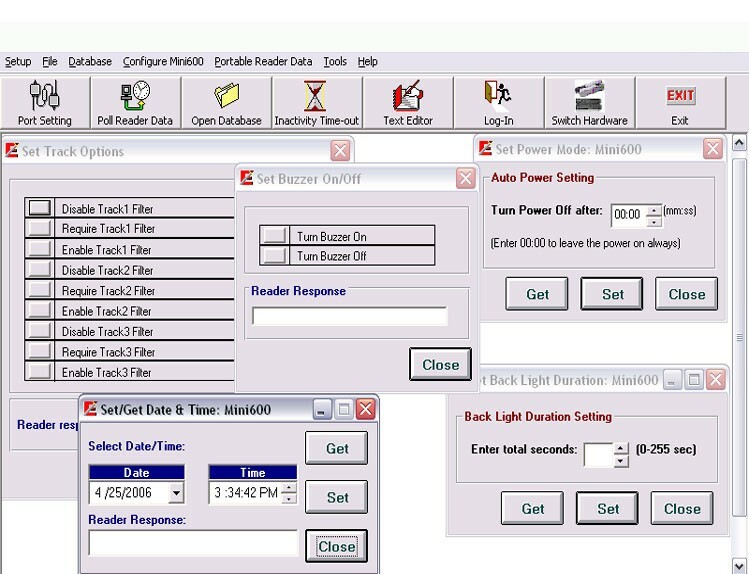Click Close in Back Light Duration window
Image resolution: width=749 pixels, height=574 pixels.
[682, 508]
